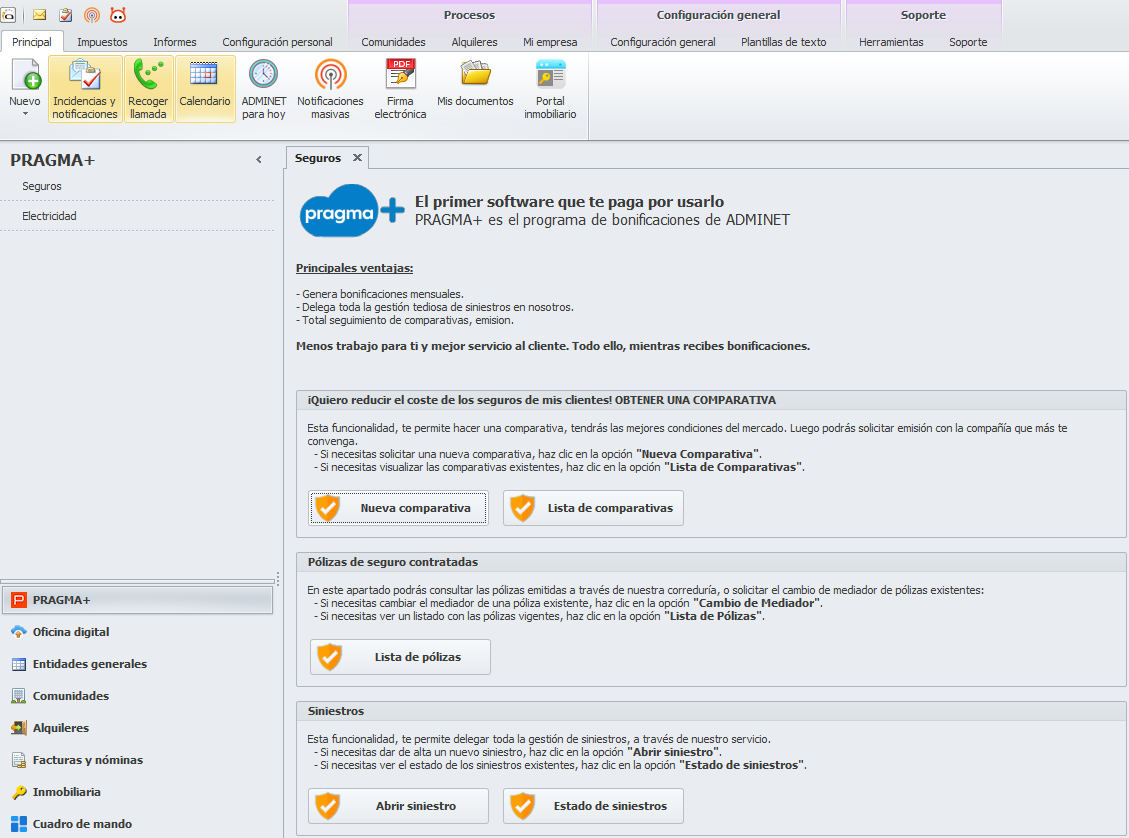Screen dimensions: 1129x838
Task: Open the Comunidades ribbon tab
Action: (x=393, y=42)
